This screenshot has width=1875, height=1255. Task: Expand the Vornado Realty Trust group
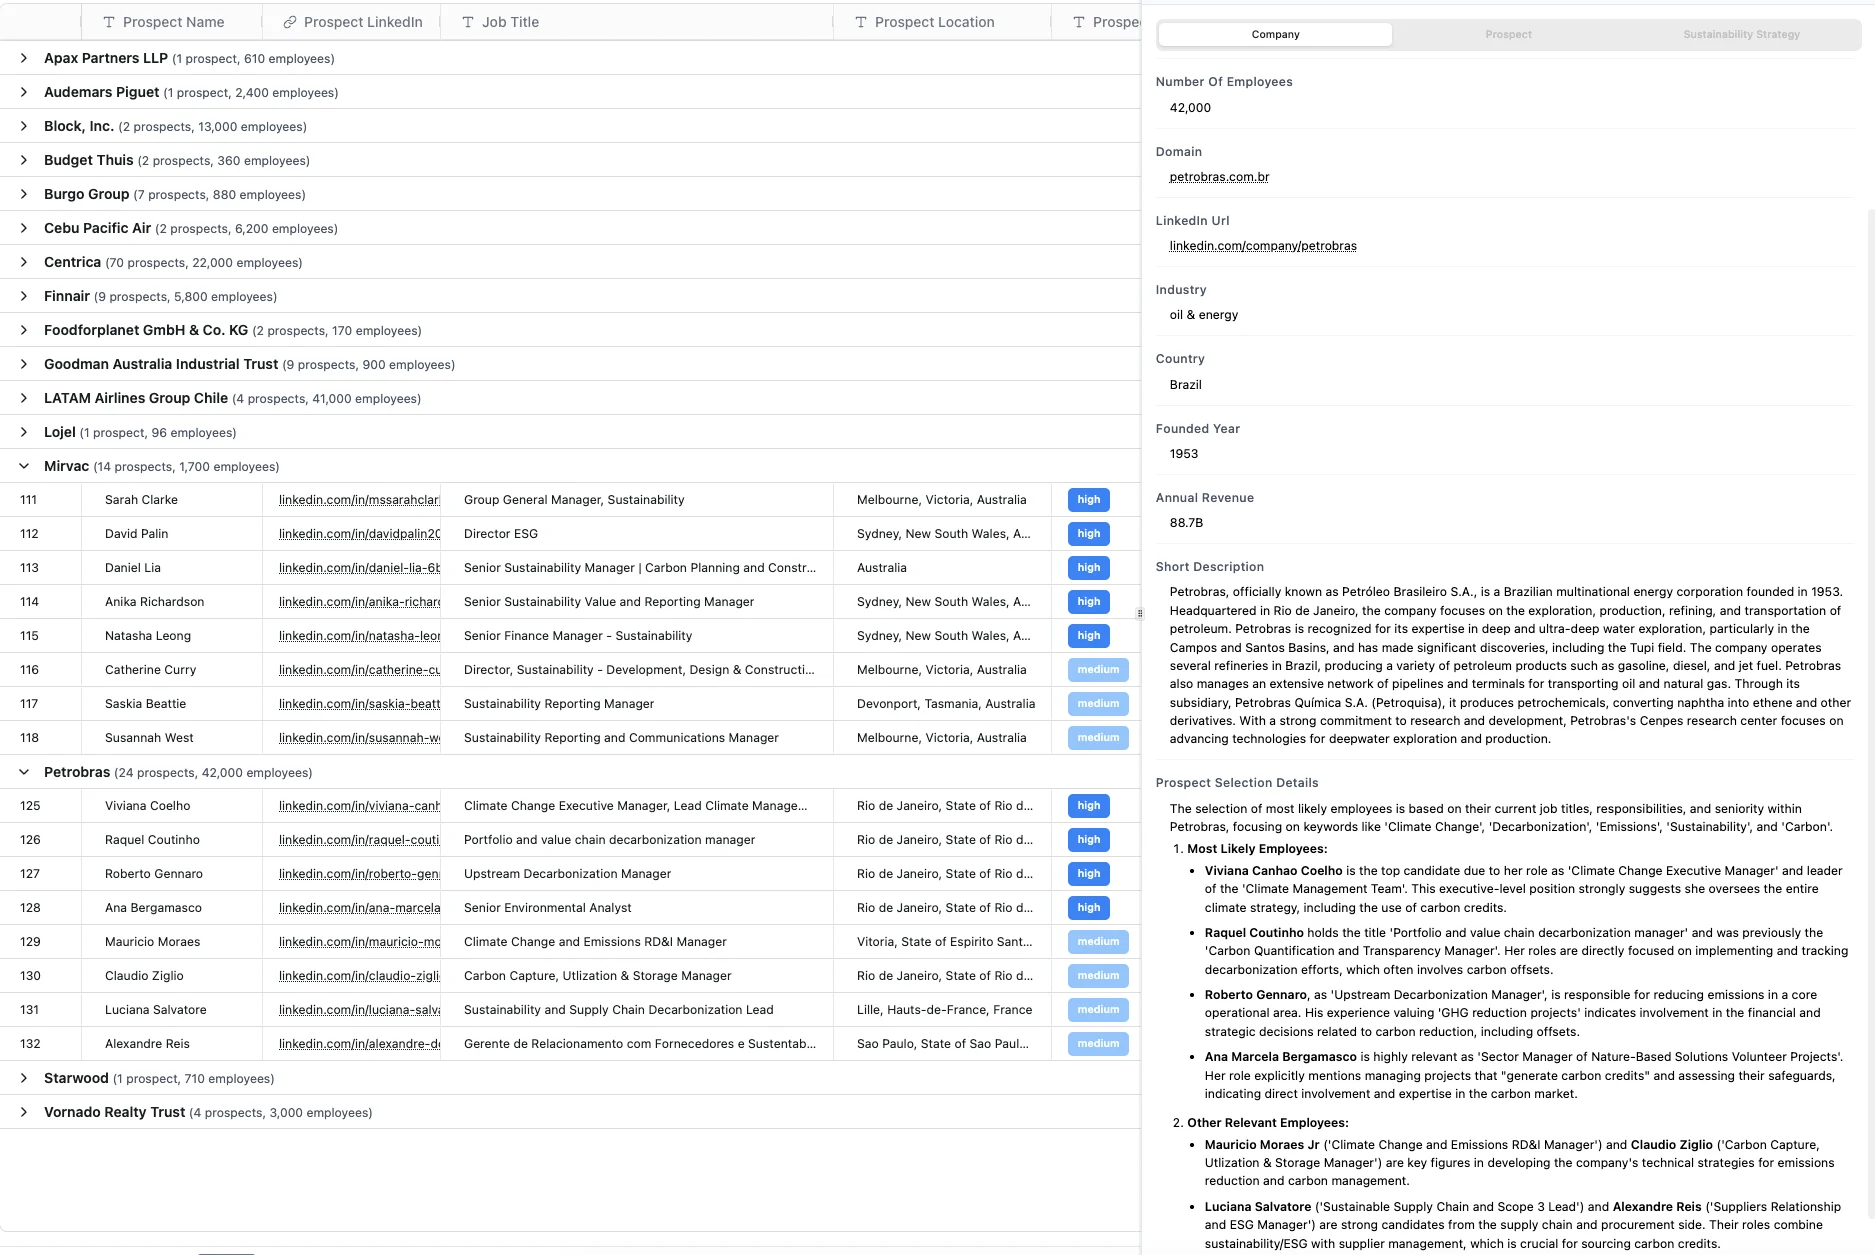tap(24, 1112)
